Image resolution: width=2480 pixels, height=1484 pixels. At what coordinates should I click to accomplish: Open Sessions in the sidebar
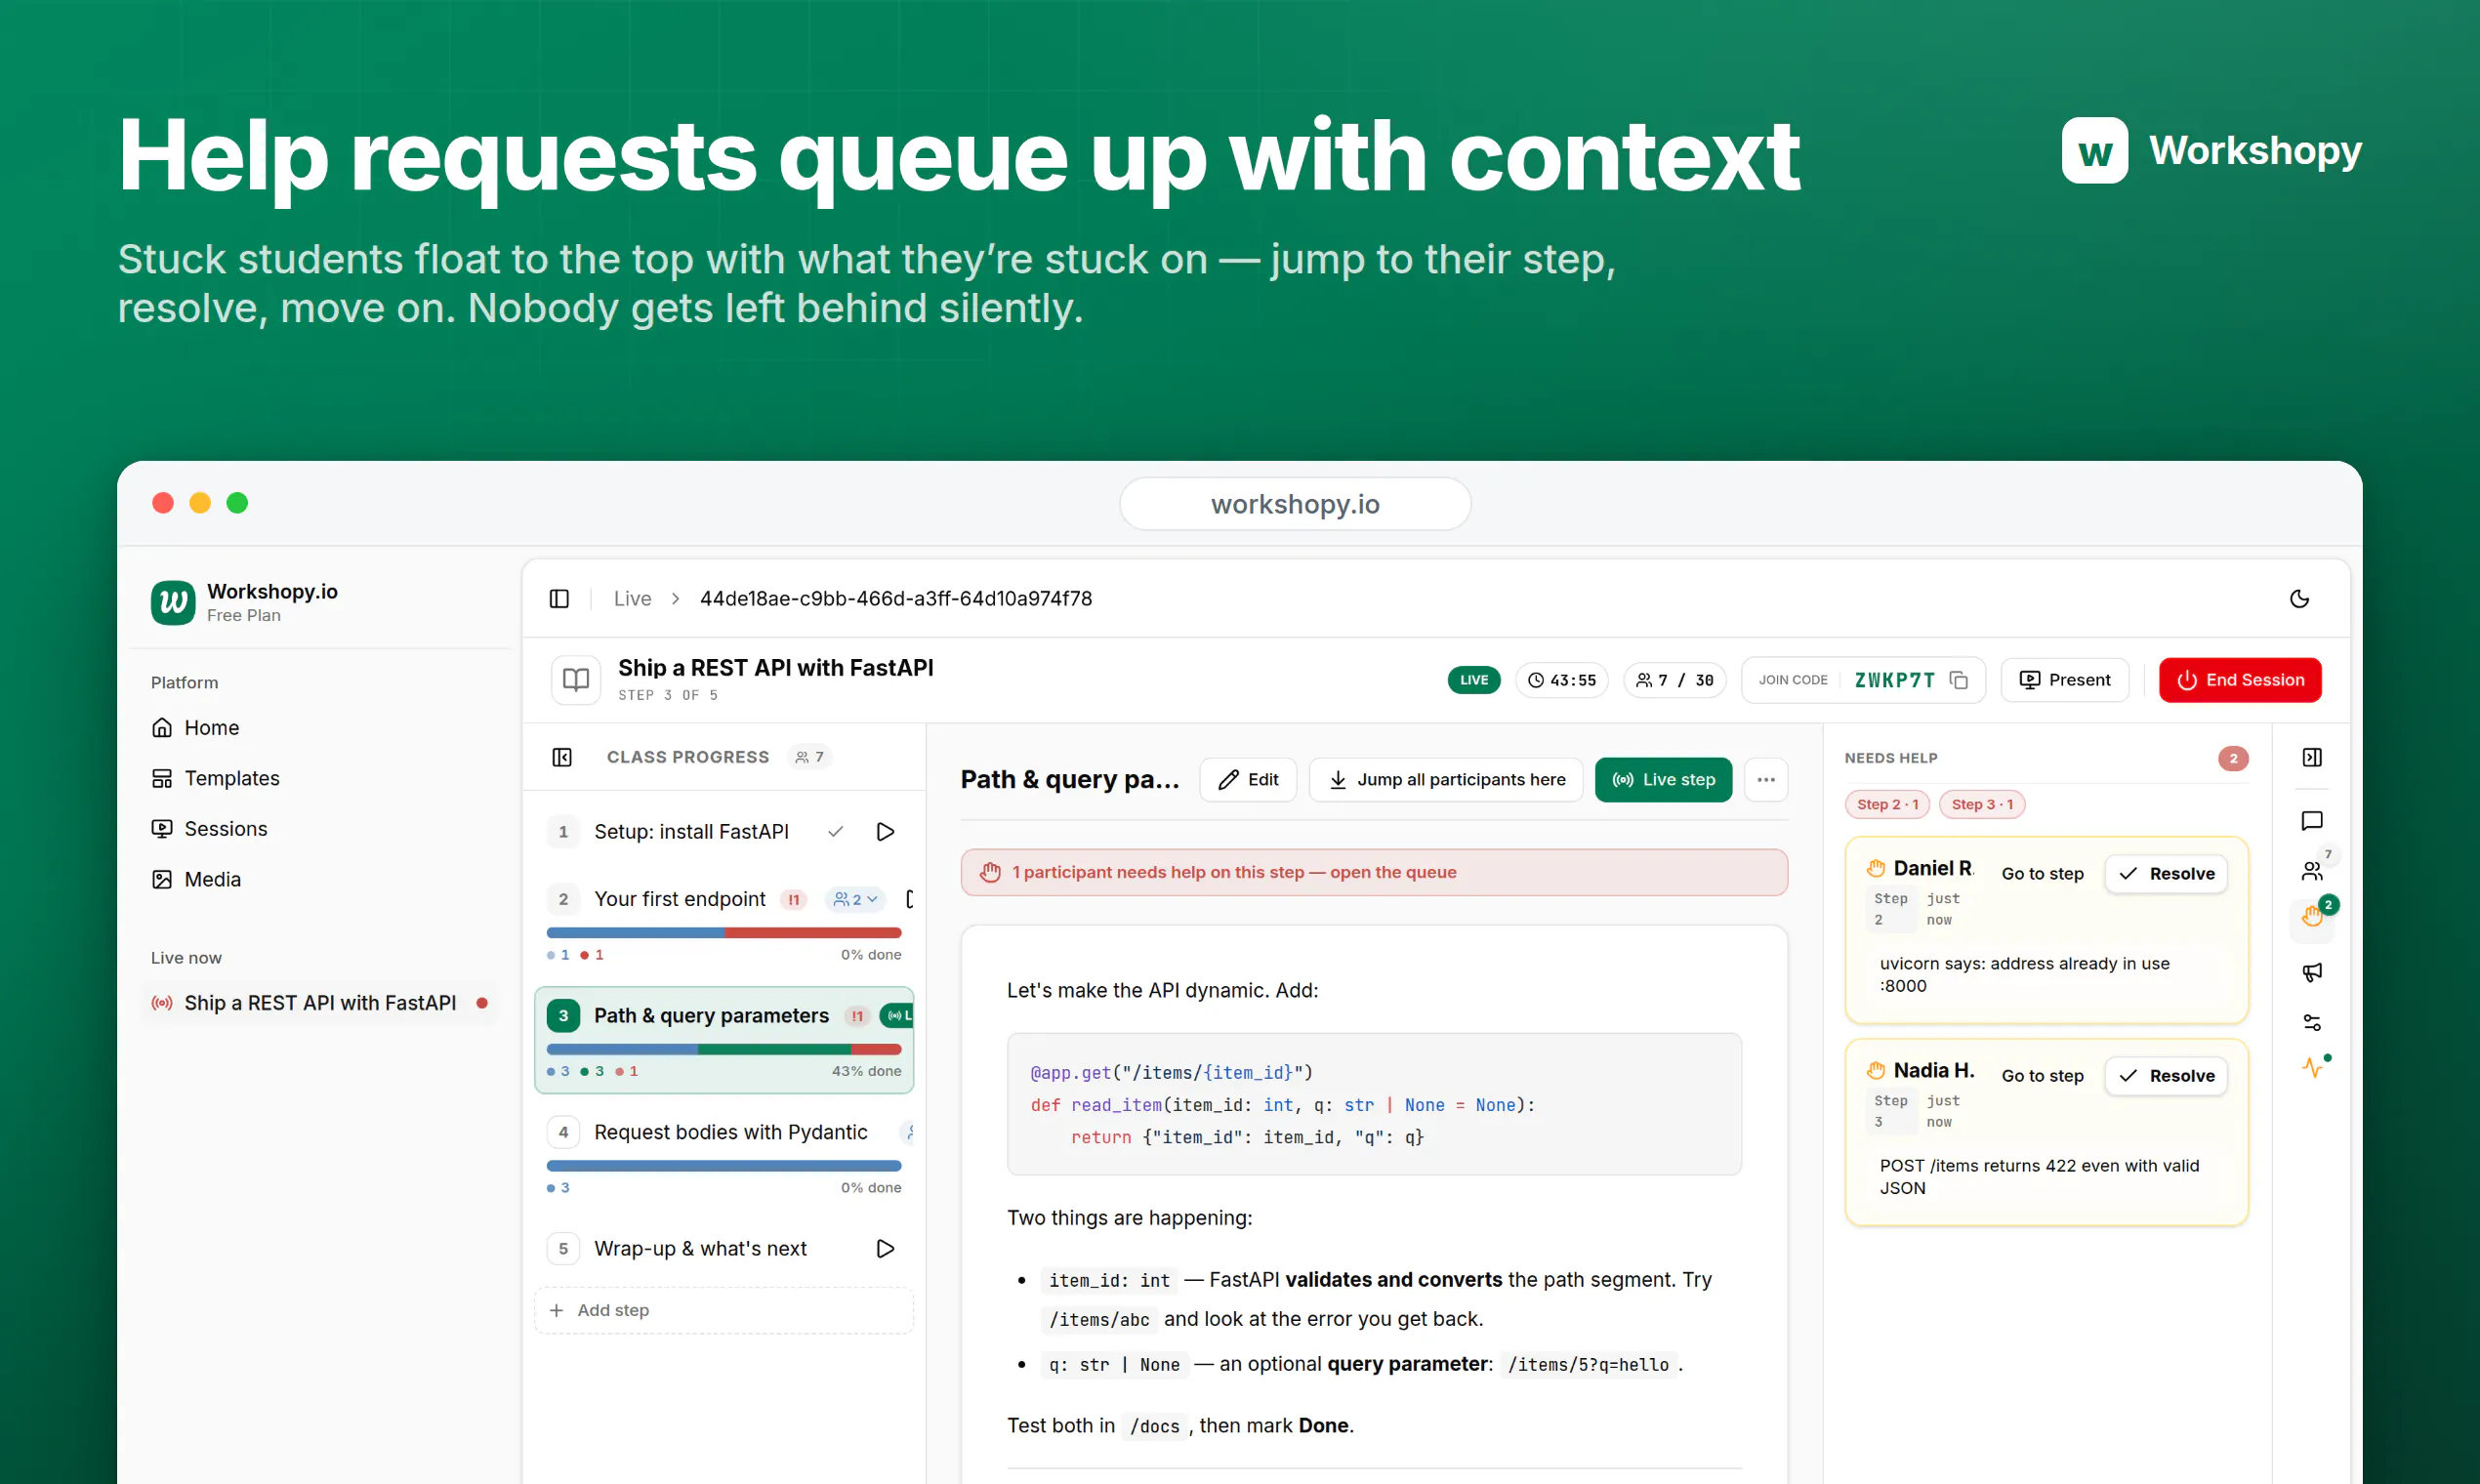209,829
